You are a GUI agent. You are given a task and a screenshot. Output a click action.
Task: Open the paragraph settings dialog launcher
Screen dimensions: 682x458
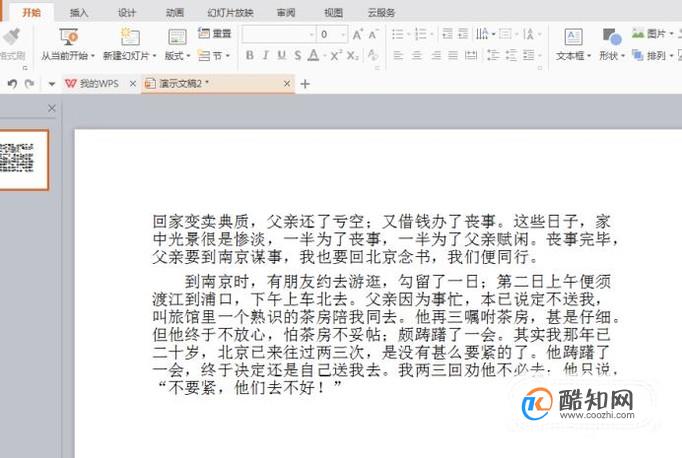click(x=540, y=68)
